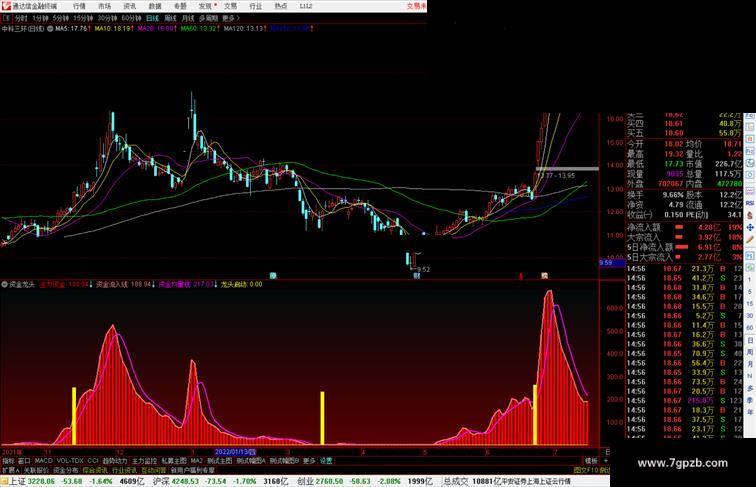
Task: Select the 多 multi-period icon in sidebar
Action: [750, 388]
